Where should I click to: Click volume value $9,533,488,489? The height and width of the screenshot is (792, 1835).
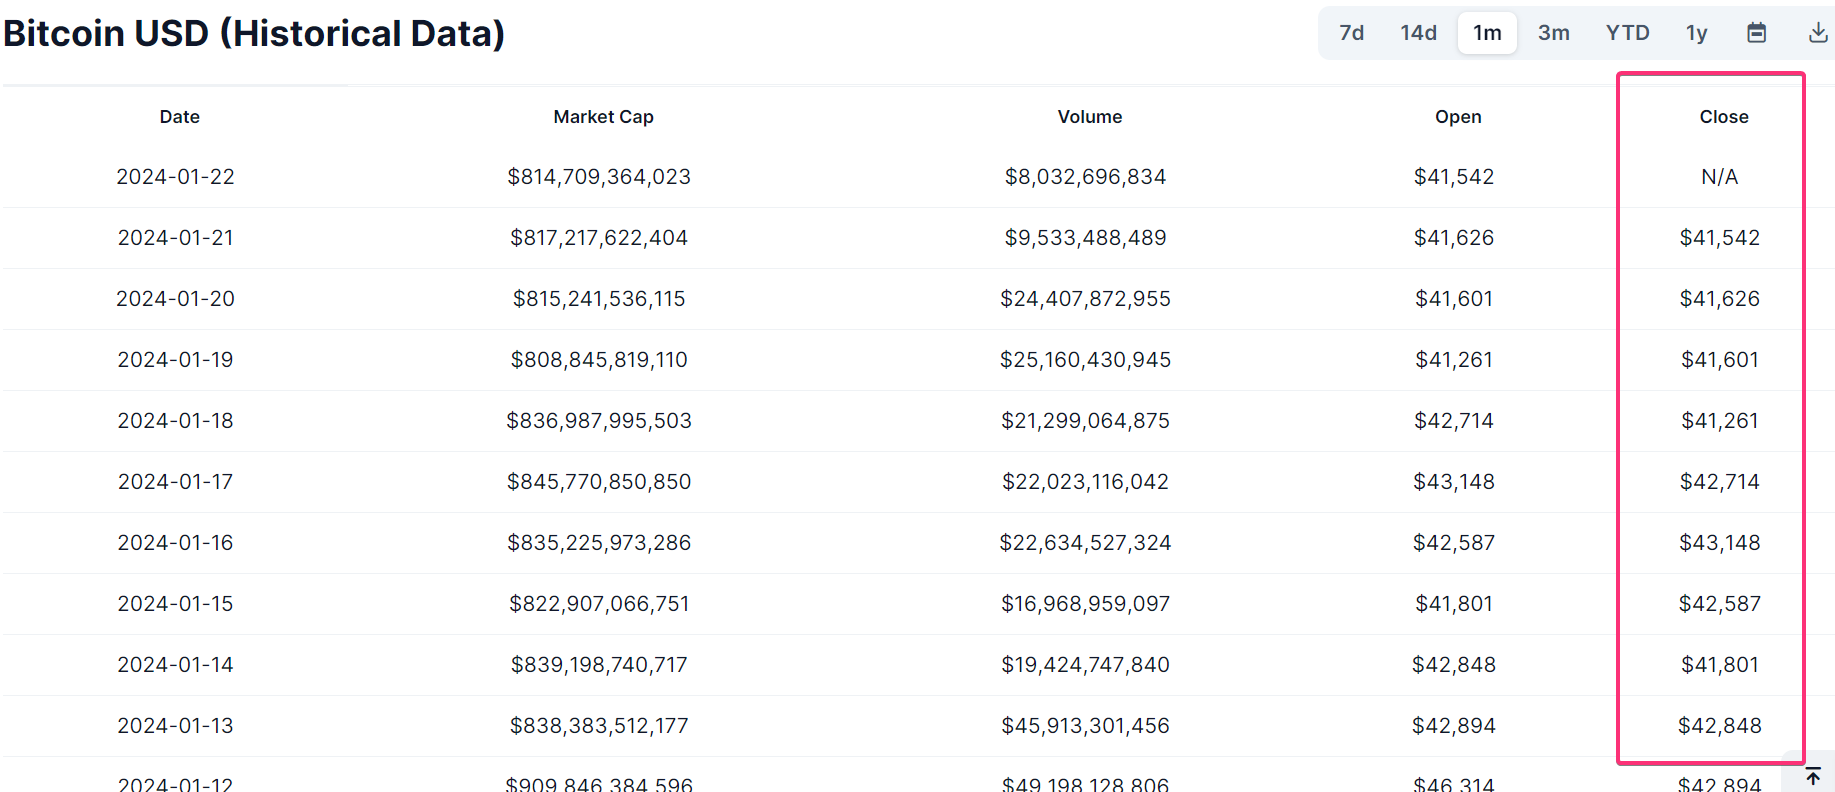pos(1086,238)
